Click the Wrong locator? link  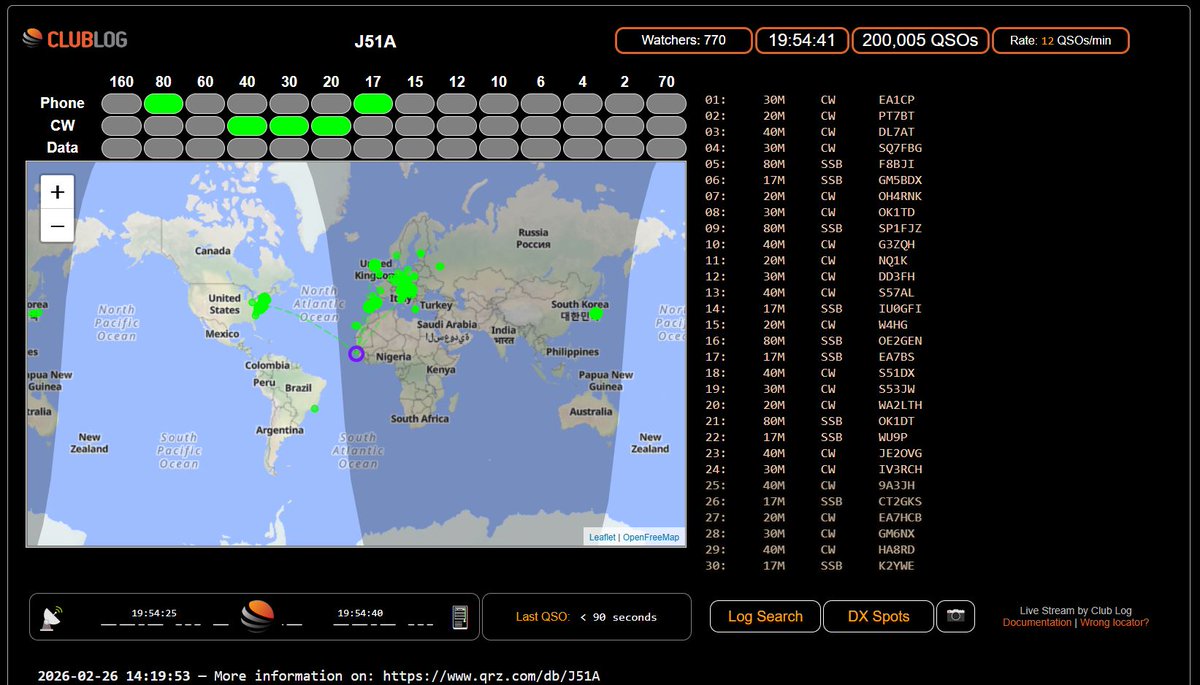(1114, 622)
